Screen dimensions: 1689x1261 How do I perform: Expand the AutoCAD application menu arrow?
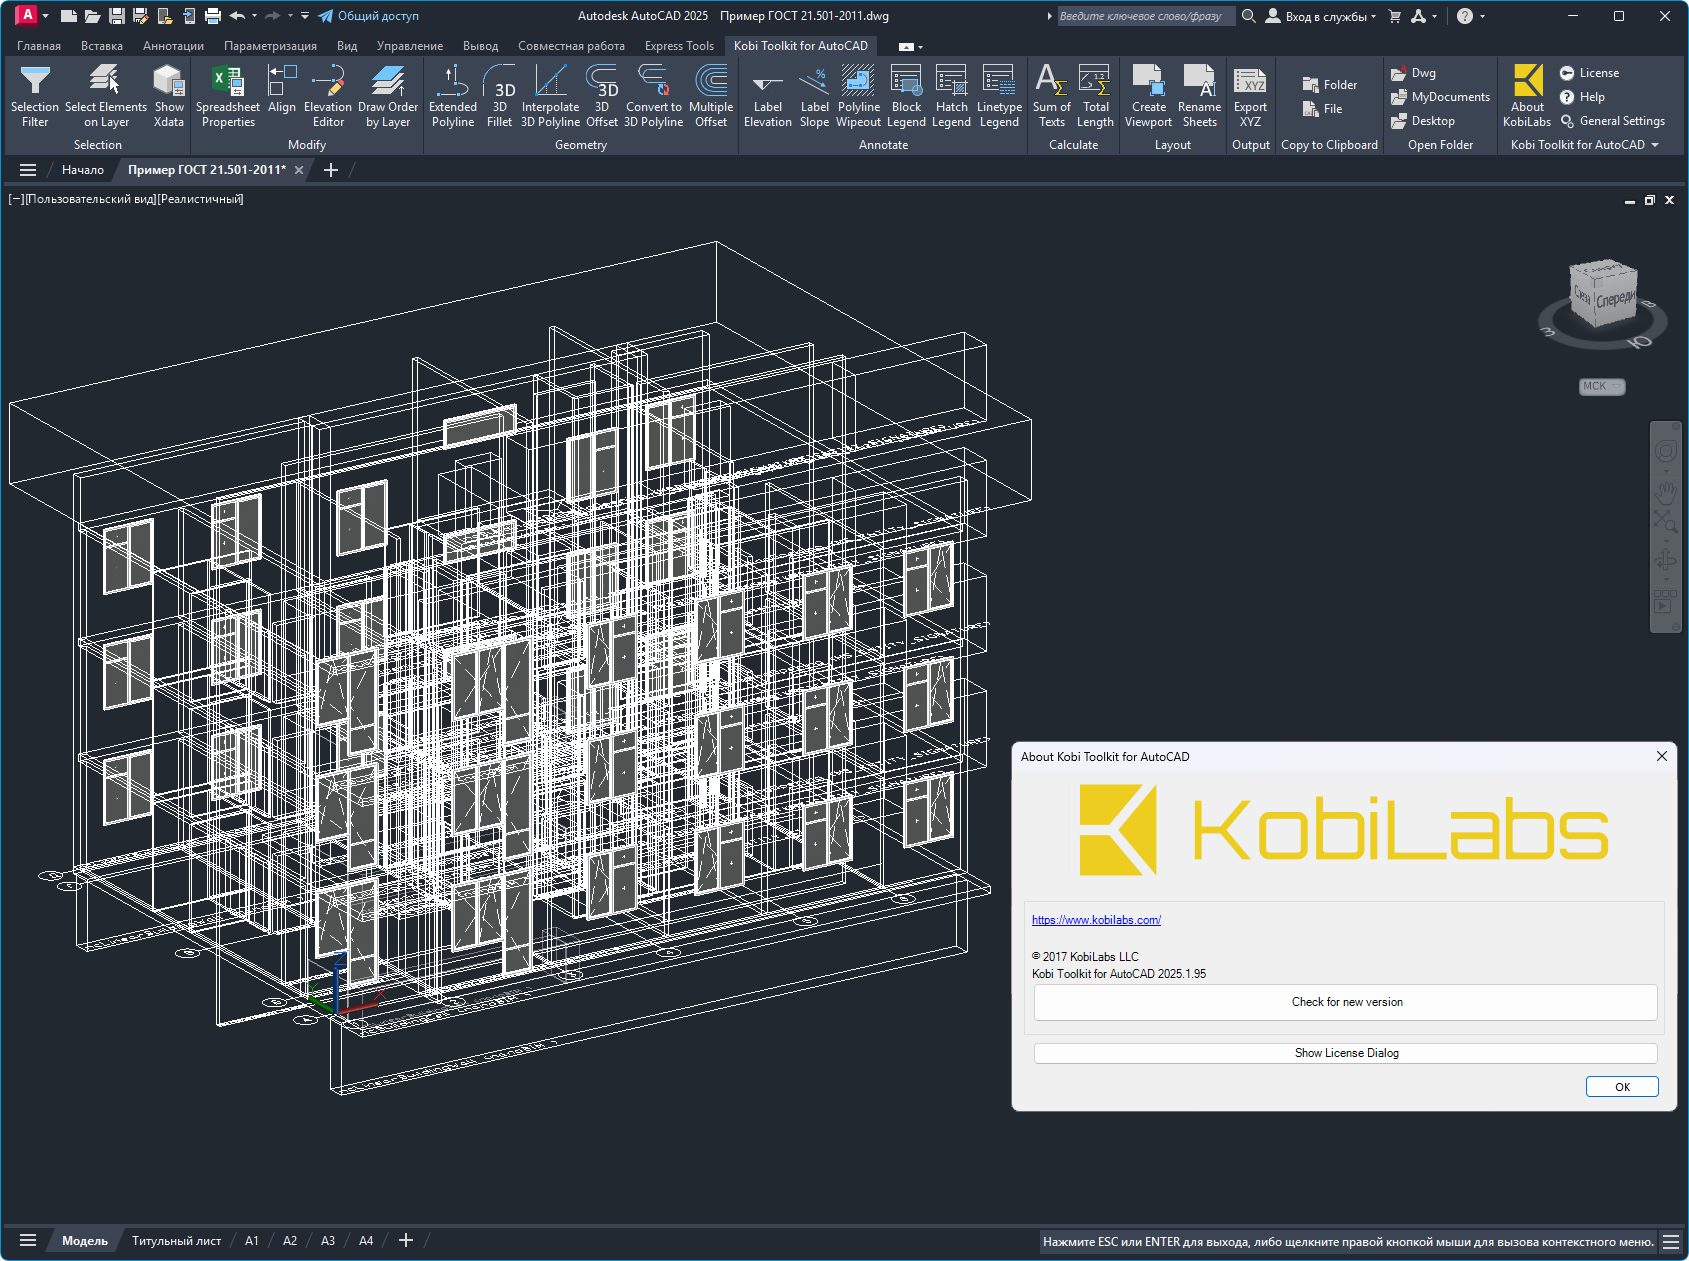pos(45,16)
